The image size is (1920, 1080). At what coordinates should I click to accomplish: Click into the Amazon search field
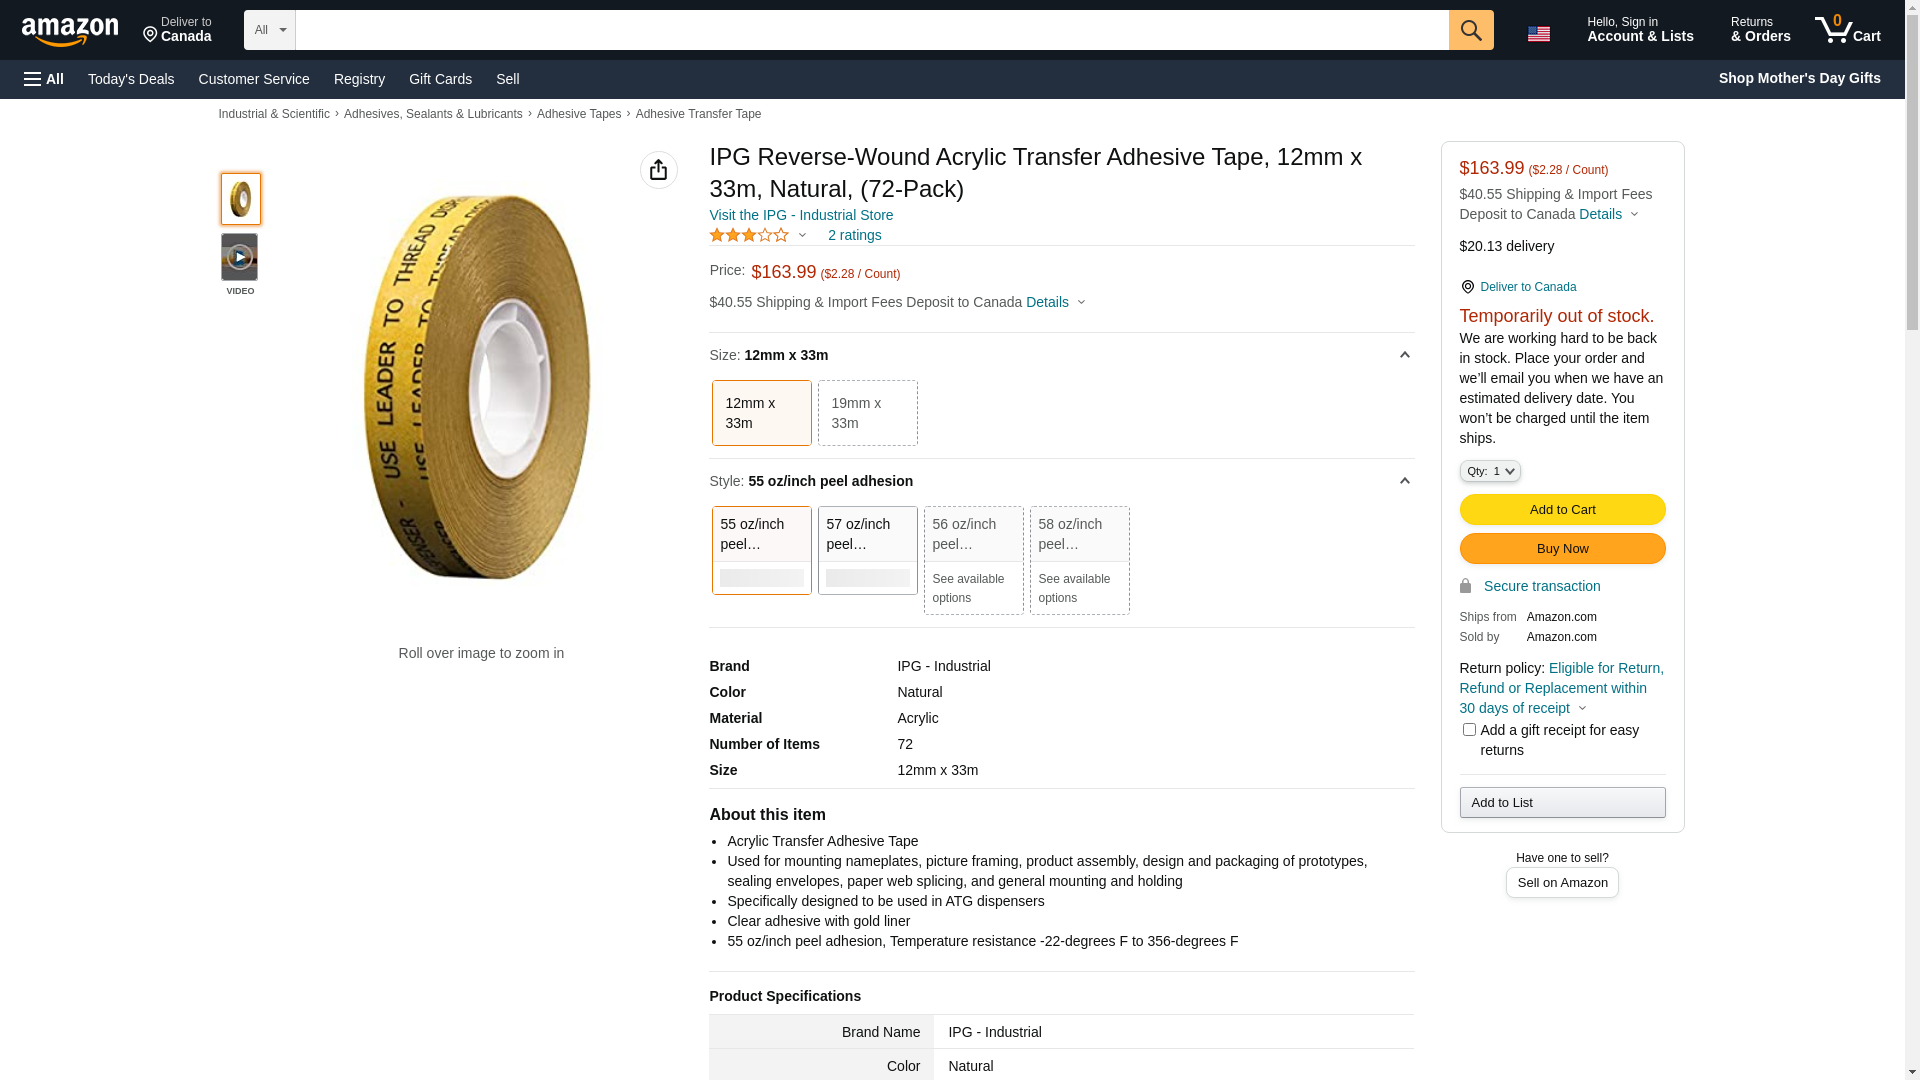871,30
